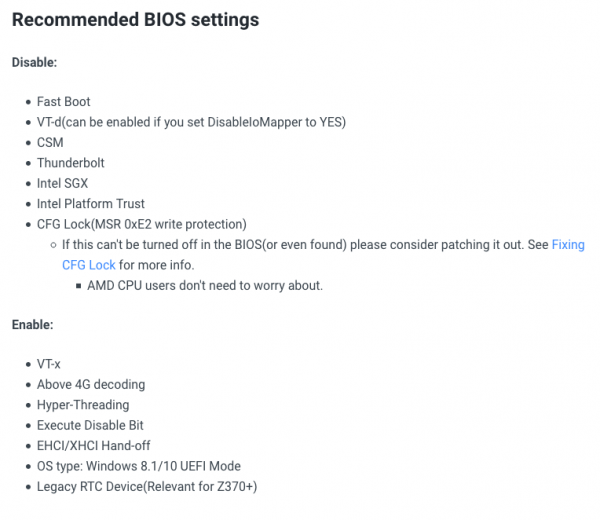Click the Recommended BIOS settings heading
The height and width of the screenshot is (520, 600).
(135, 20)
